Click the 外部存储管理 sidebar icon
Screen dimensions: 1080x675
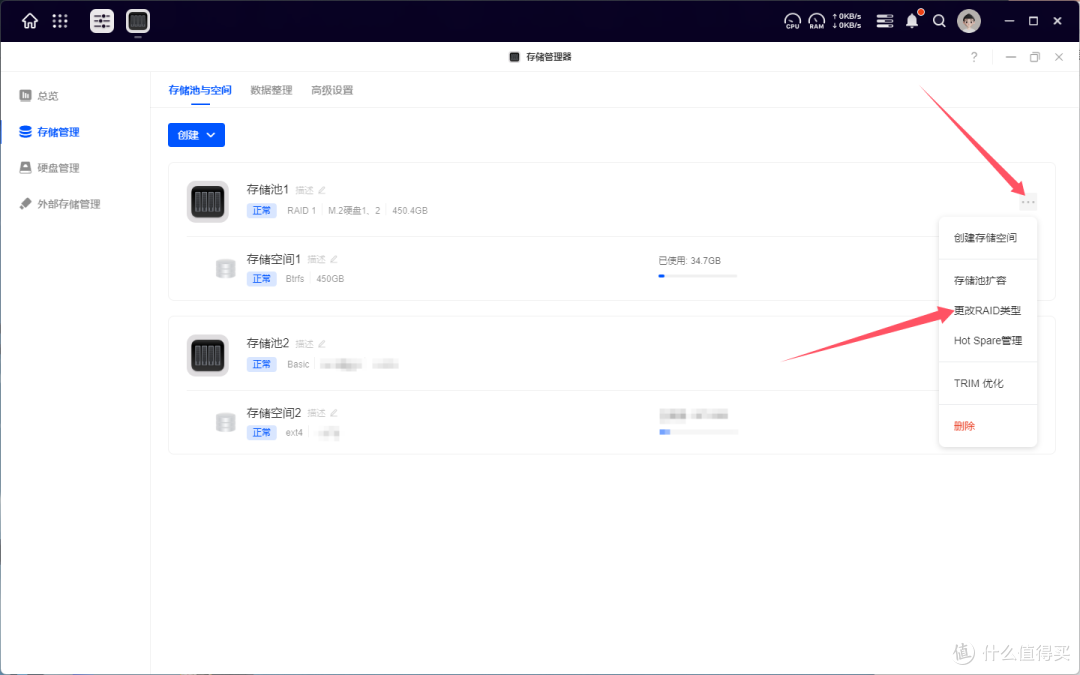click(25, 203)
